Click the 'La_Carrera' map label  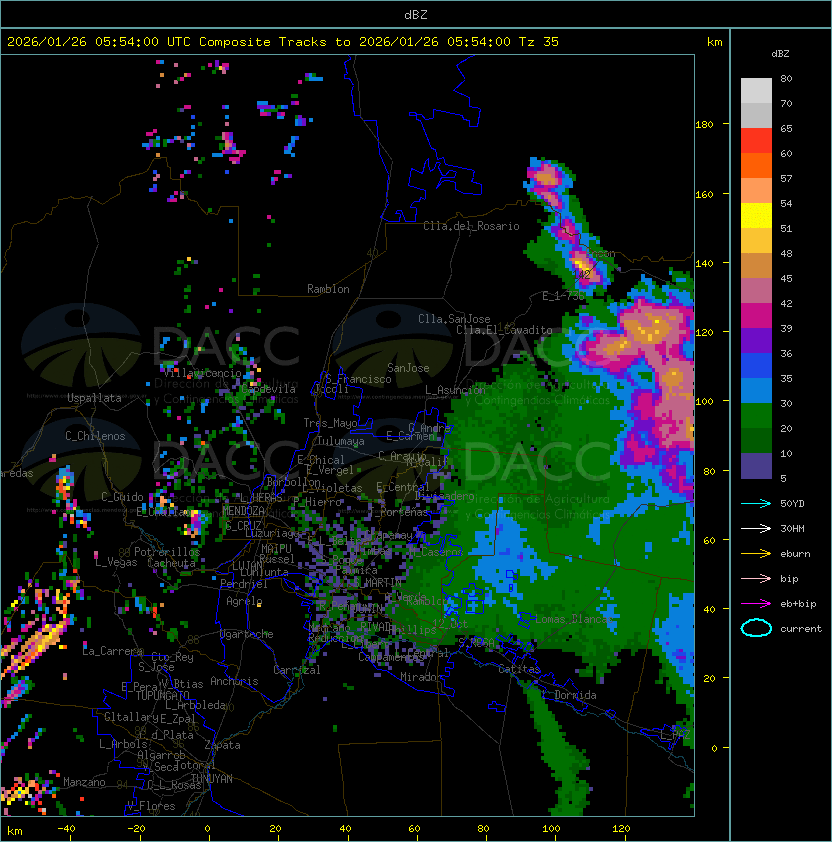point(112,651)
